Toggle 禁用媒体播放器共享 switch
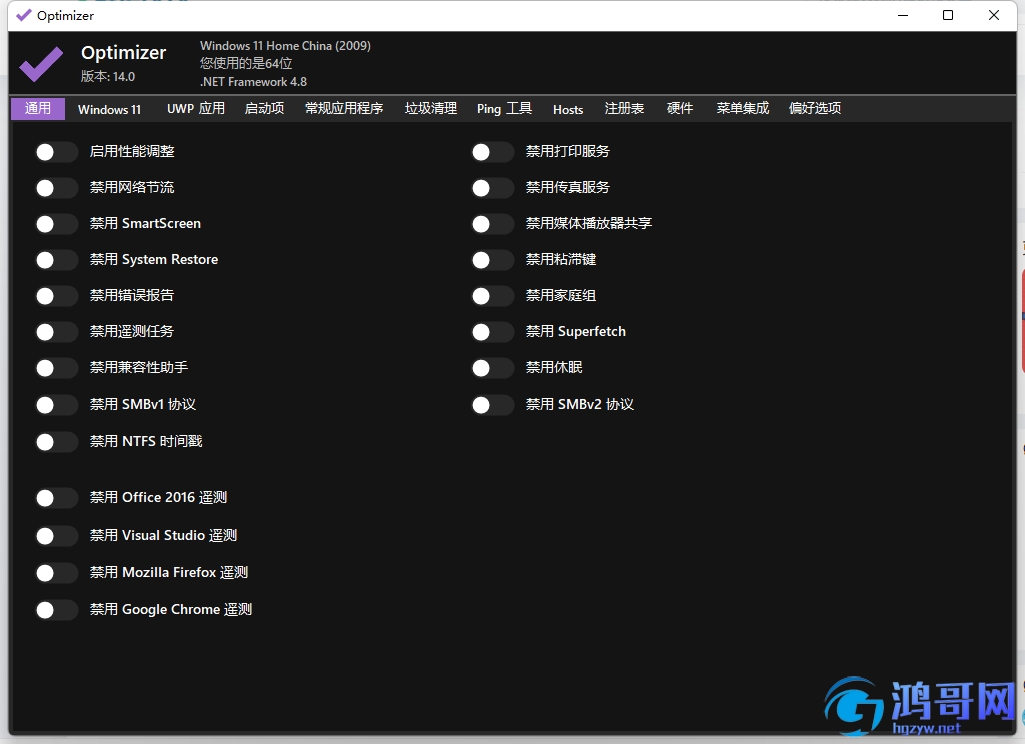Image resolution: width=1025 pixels, height=744 pixels. point(492,224)
